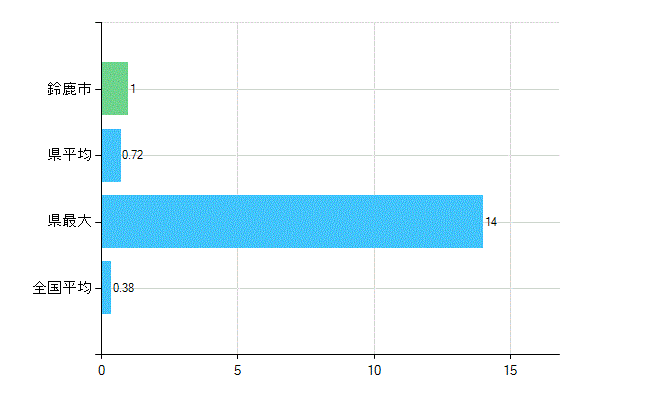Select the 県最大 axis label

tap(69, 221)
